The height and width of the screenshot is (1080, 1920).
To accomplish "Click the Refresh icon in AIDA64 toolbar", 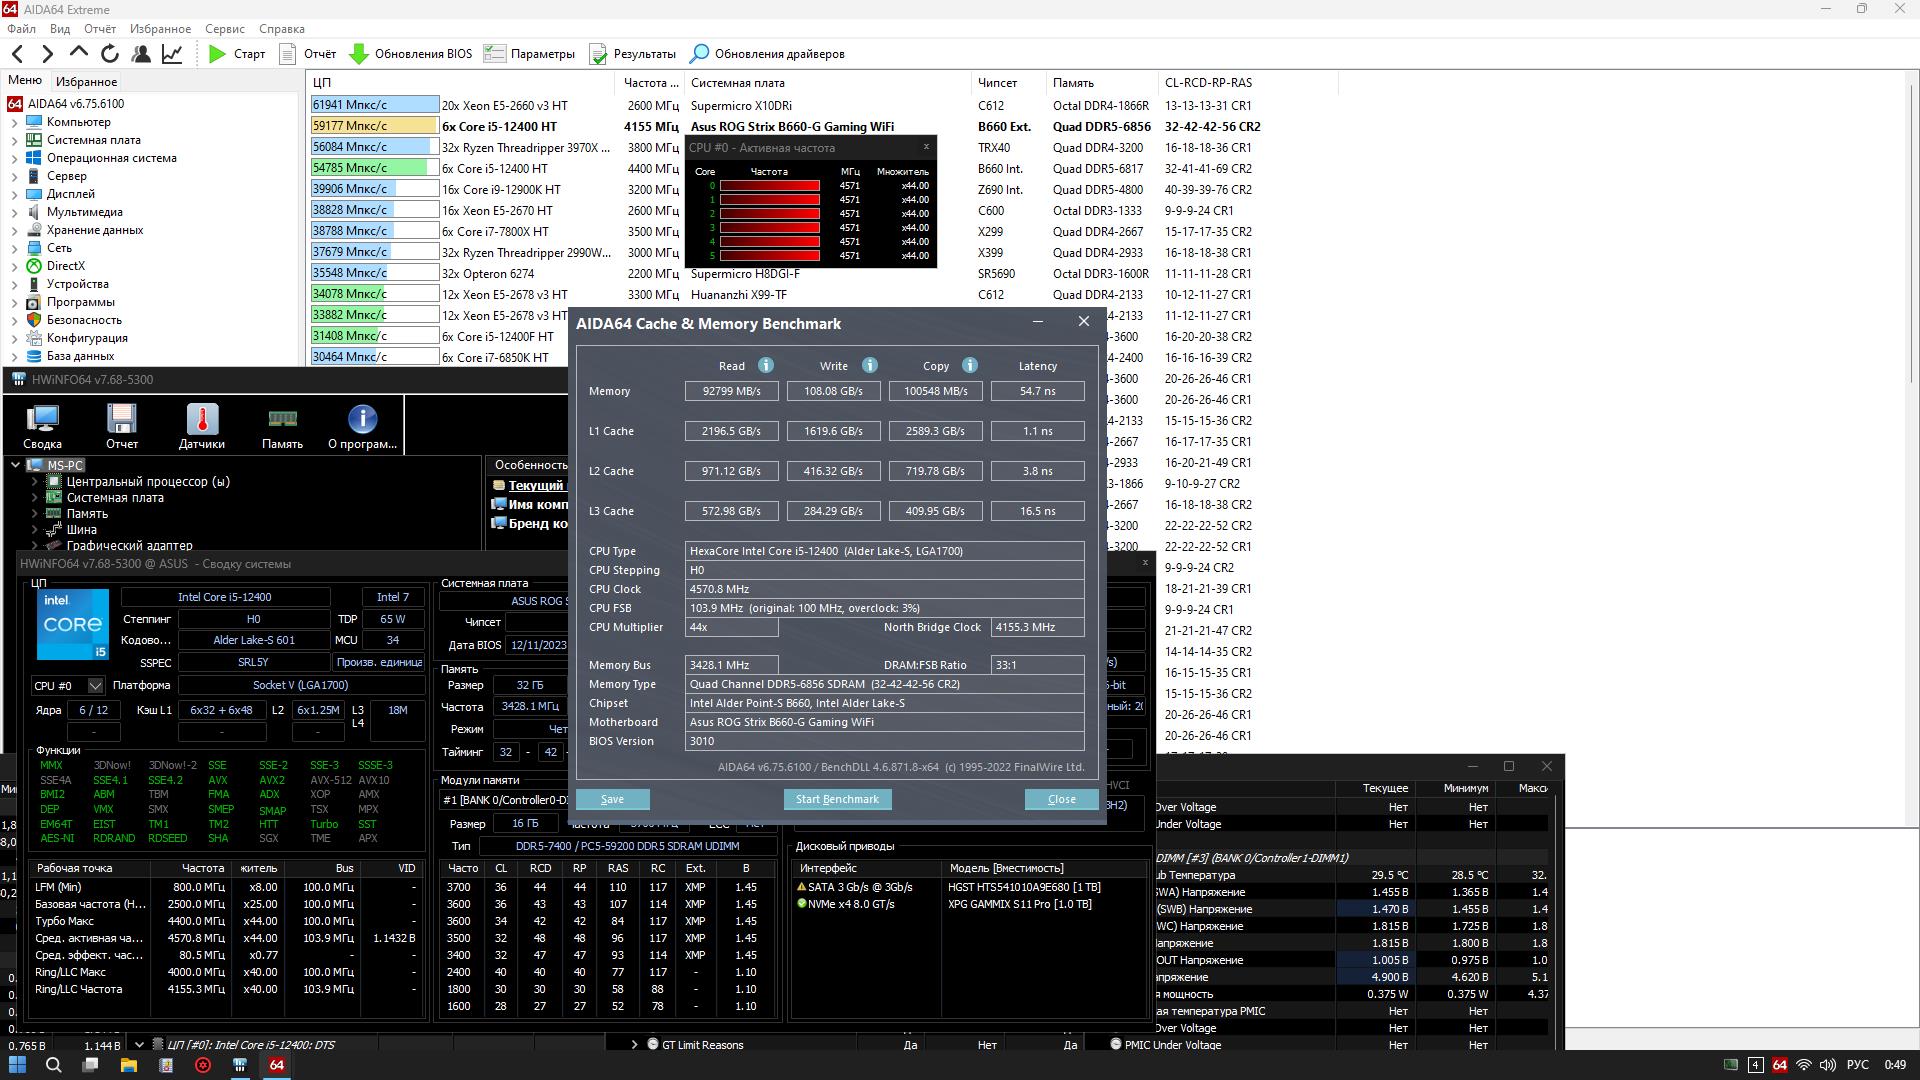I will pos(110,54).
